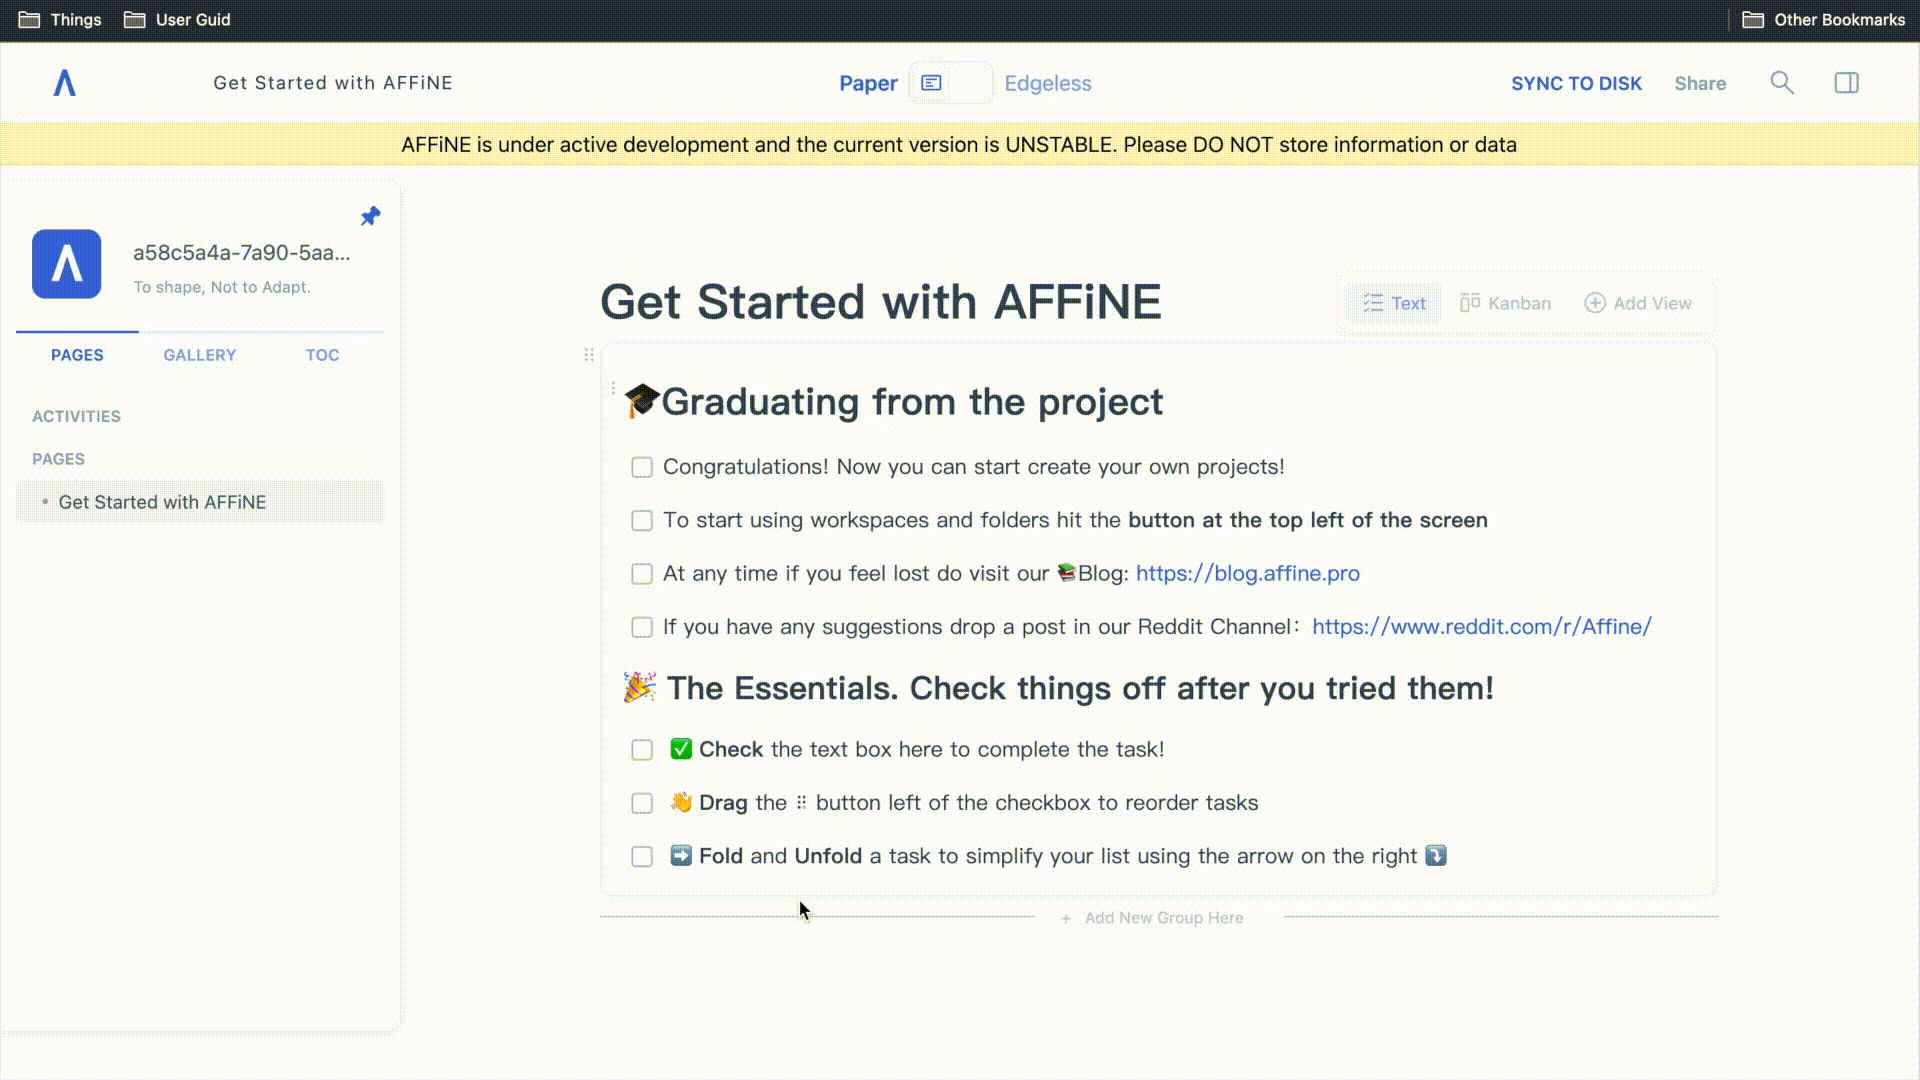Click the page title 'Get Started with AFFiNE'
The width and height of the screenshot is (1920, 1080).
tap(880, 302)
